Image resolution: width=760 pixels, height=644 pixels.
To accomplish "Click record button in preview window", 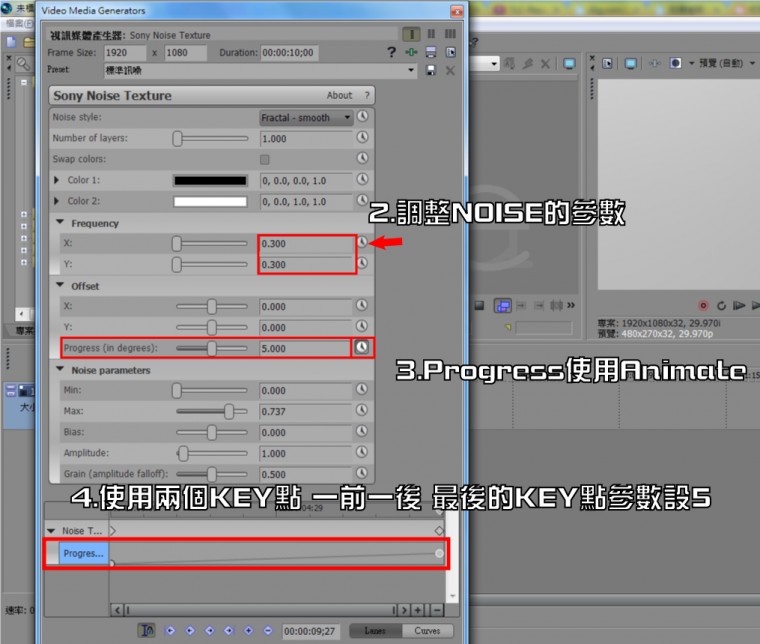I will click(703, 305).
